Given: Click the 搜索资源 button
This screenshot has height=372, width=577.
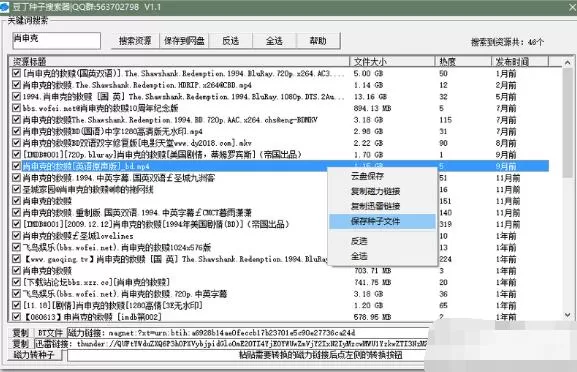Looking at the screenshot, I should click(135, 41).
